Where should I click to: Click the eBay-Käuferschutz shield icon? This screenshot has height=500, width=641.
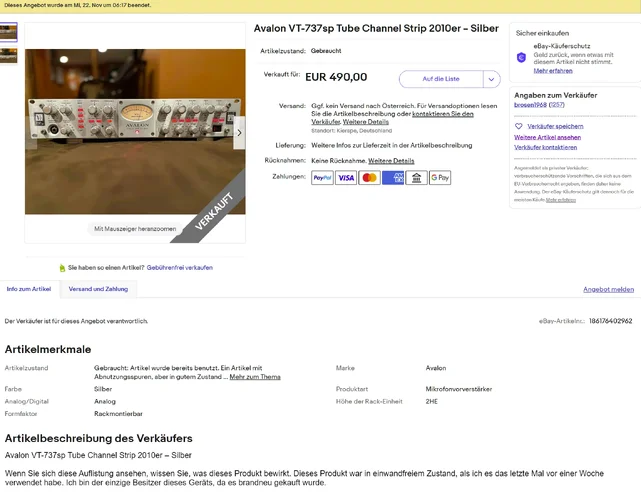[x=521, y=58]
